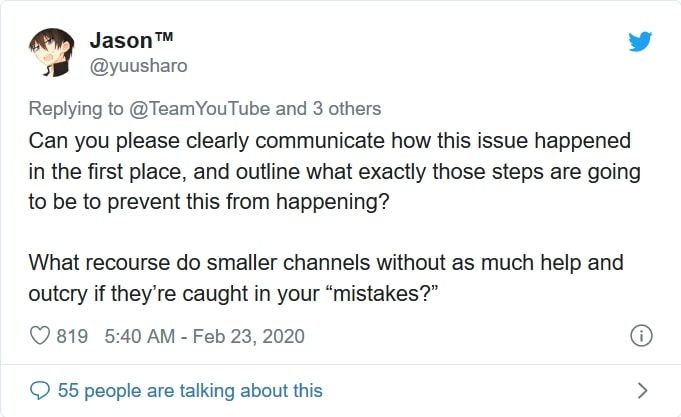Click the ™ symbol beside Jason
Image resolution: width=681 pixels, height=417 pixels.
[164, 36]
